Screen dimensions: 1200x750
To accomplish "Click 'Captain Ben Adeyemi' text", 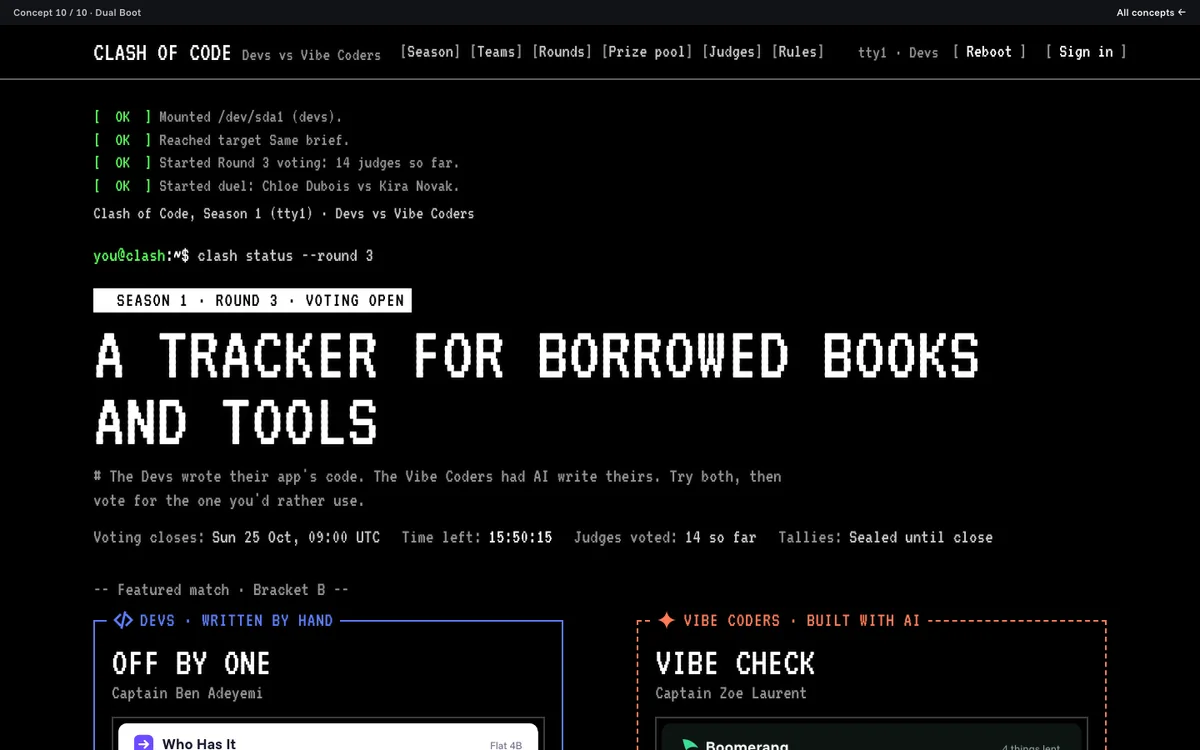I will tap(187, 693).
